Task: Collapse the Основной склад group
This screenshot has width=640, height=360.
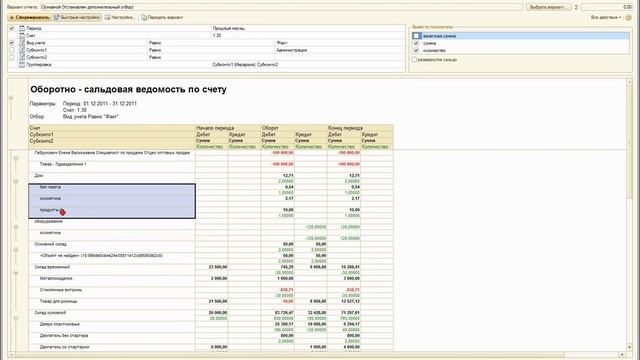Action: coord(16,249)
